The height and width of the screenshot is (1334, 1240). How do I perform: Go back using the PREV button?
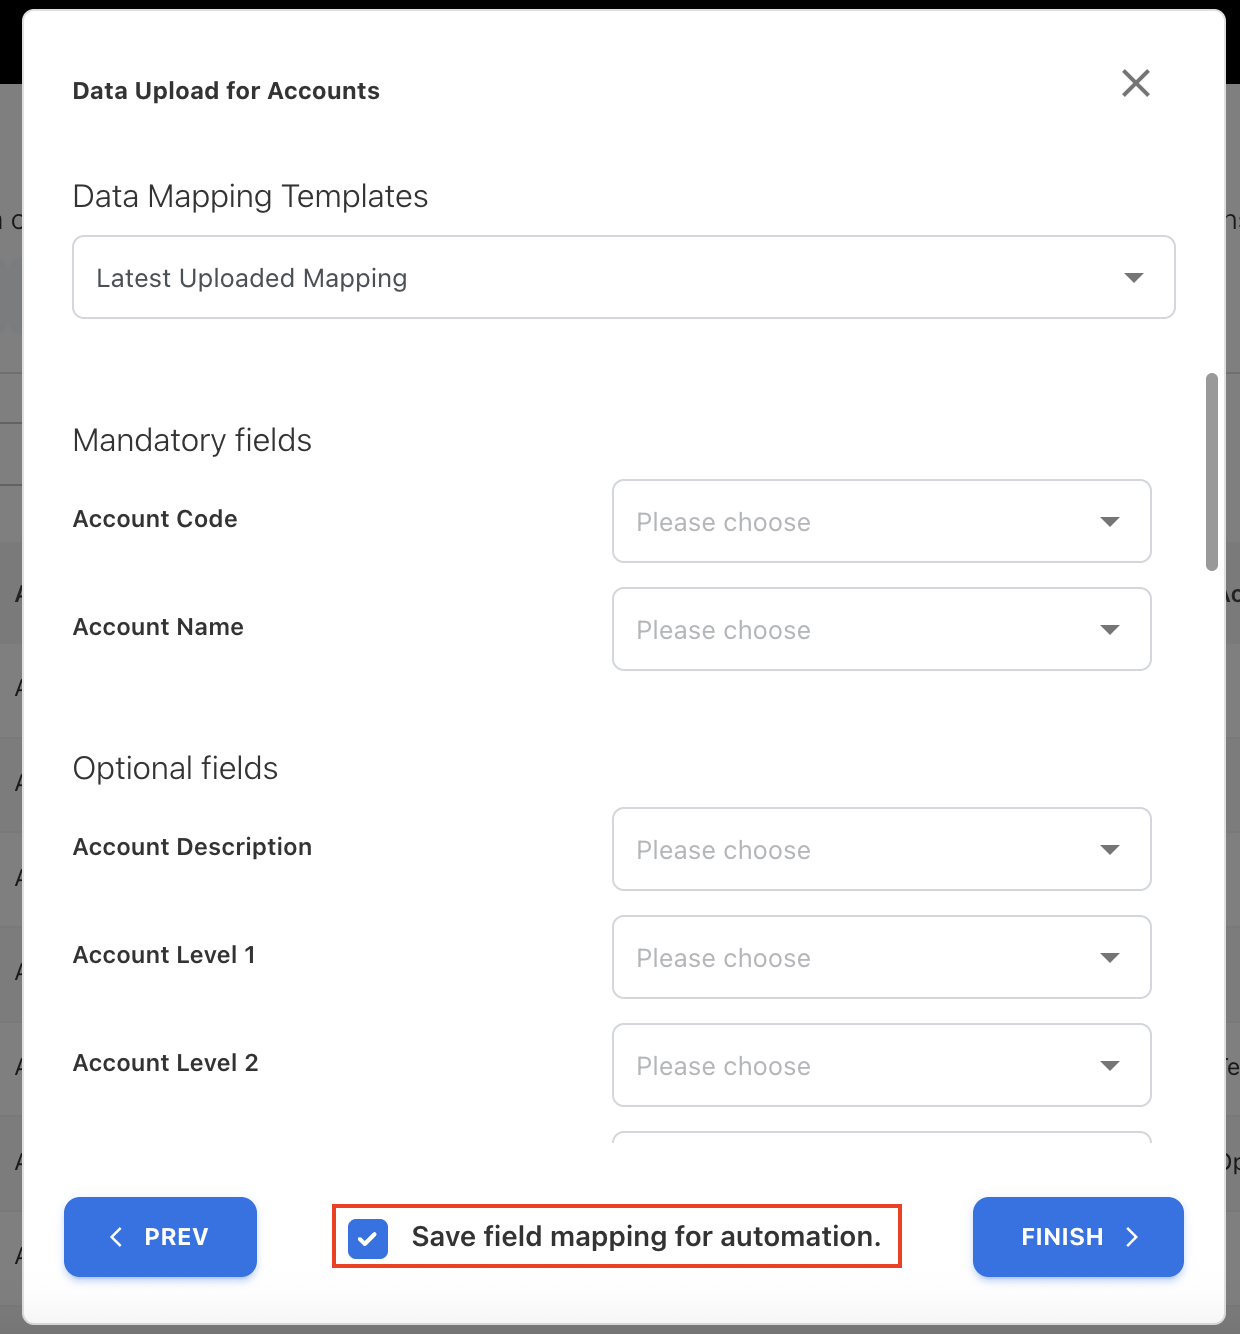[160, 1237]
